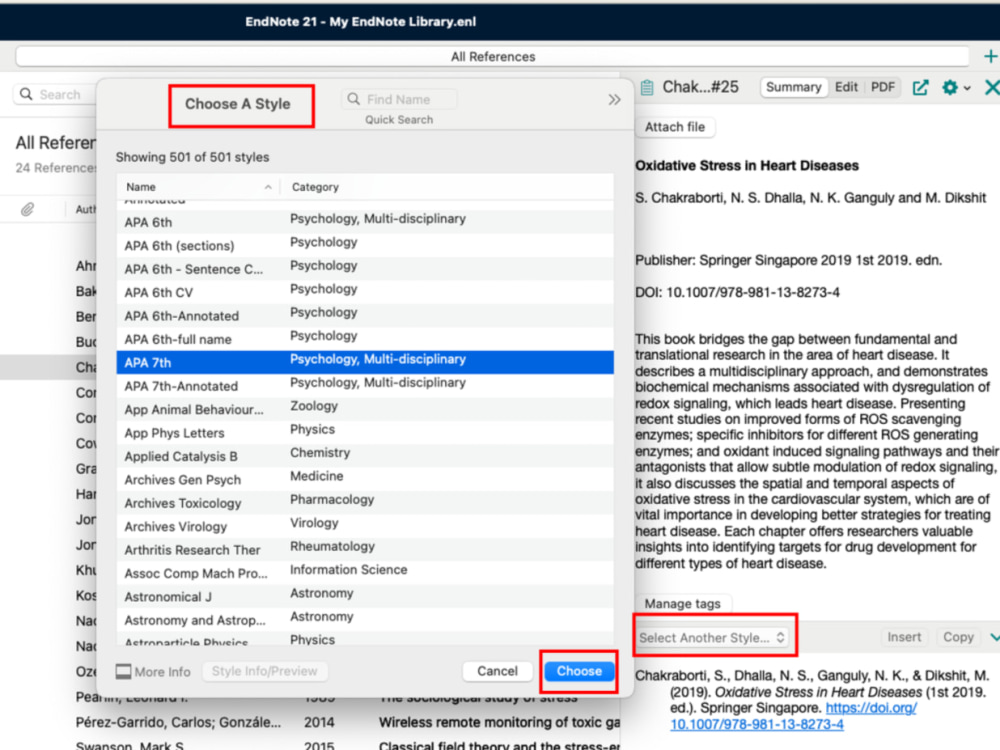Image resolution: width=1000 pixels, height=750 pixels.
Task: Click the More Info button
Action: 153,672
